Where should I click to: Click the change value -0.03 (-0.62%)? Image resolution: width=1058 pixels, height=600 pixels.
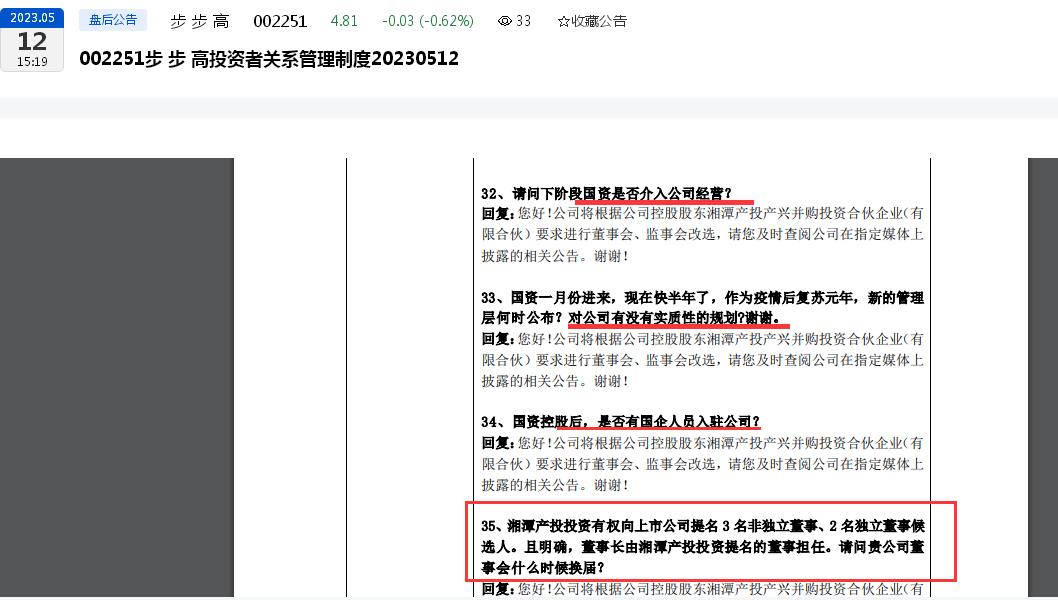coord(428,21)
